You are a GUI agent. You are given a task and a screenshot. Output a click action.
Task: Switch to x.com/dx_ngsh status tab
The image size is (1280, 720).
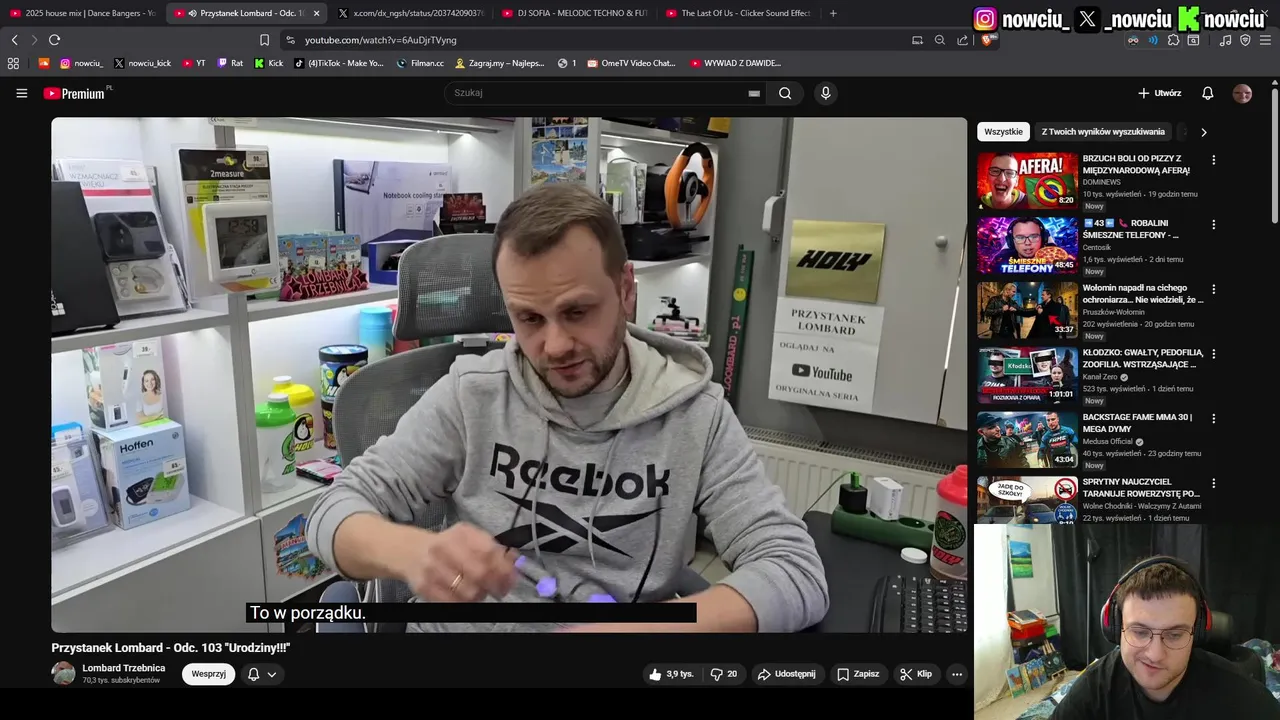coord(411,13)
